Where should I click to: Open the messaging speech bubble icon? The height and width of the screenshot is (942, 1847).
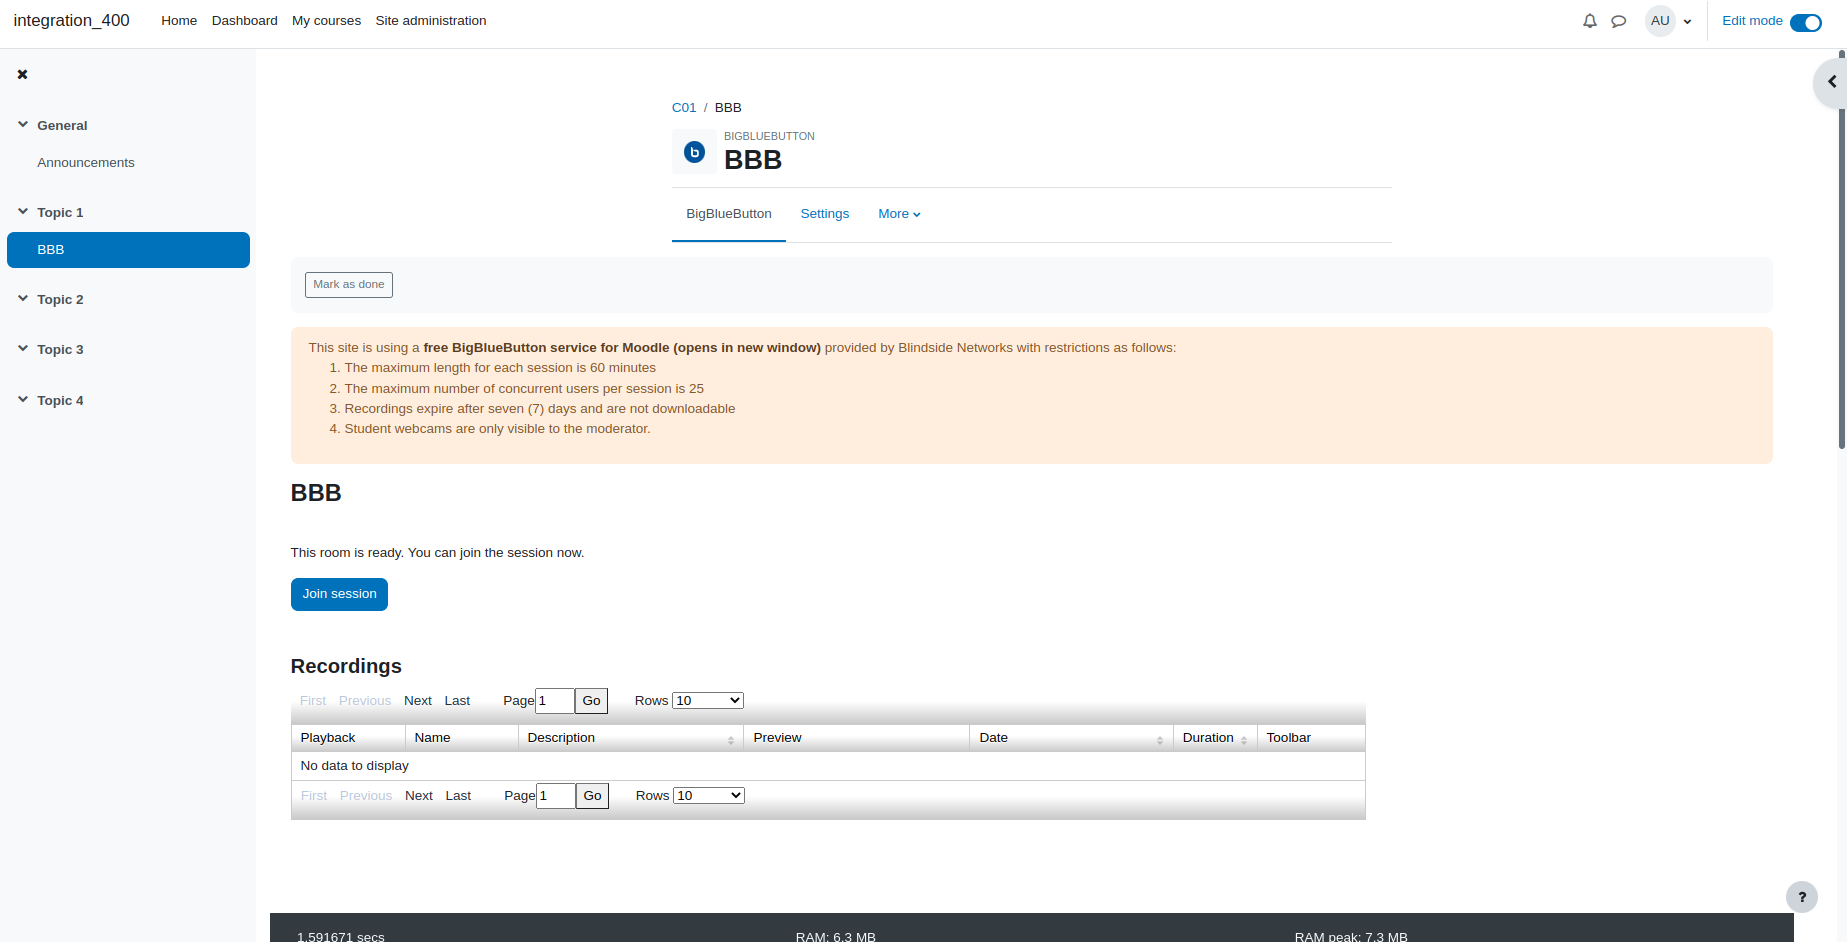1619,21
